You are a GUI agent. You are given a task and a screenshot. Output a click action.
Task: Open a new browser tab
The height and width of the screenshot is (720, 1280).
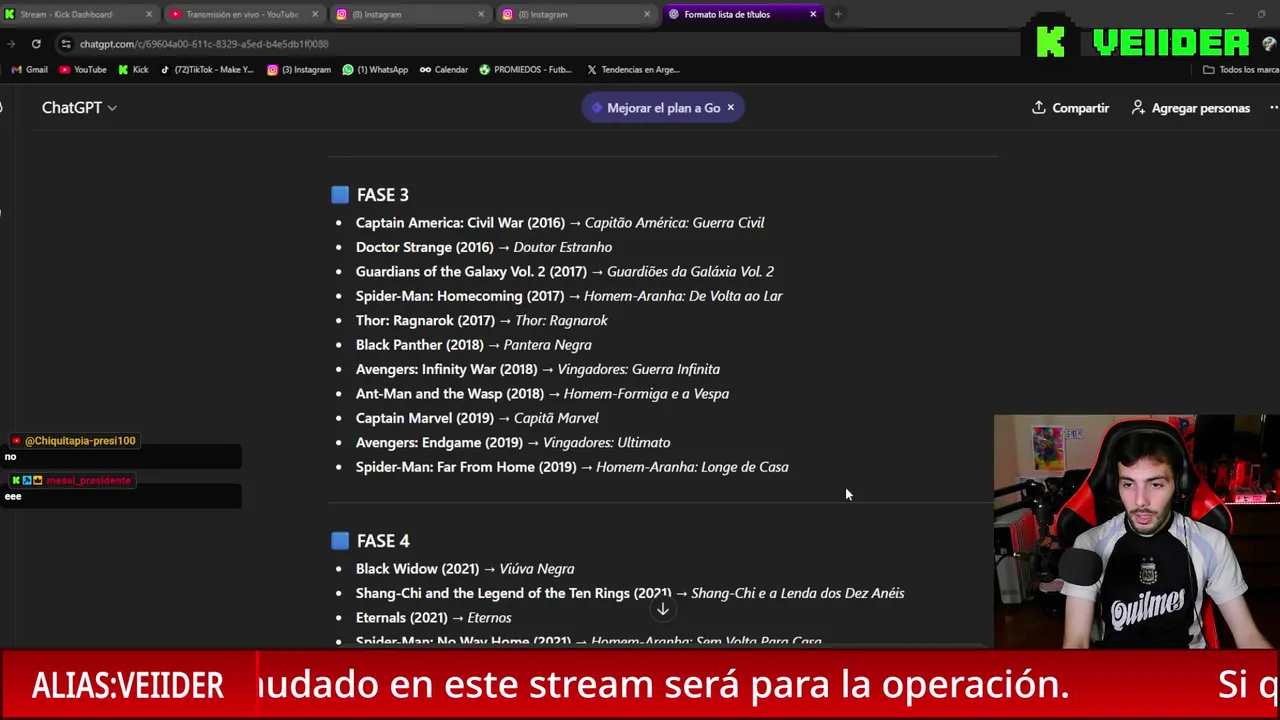(838, 14)
